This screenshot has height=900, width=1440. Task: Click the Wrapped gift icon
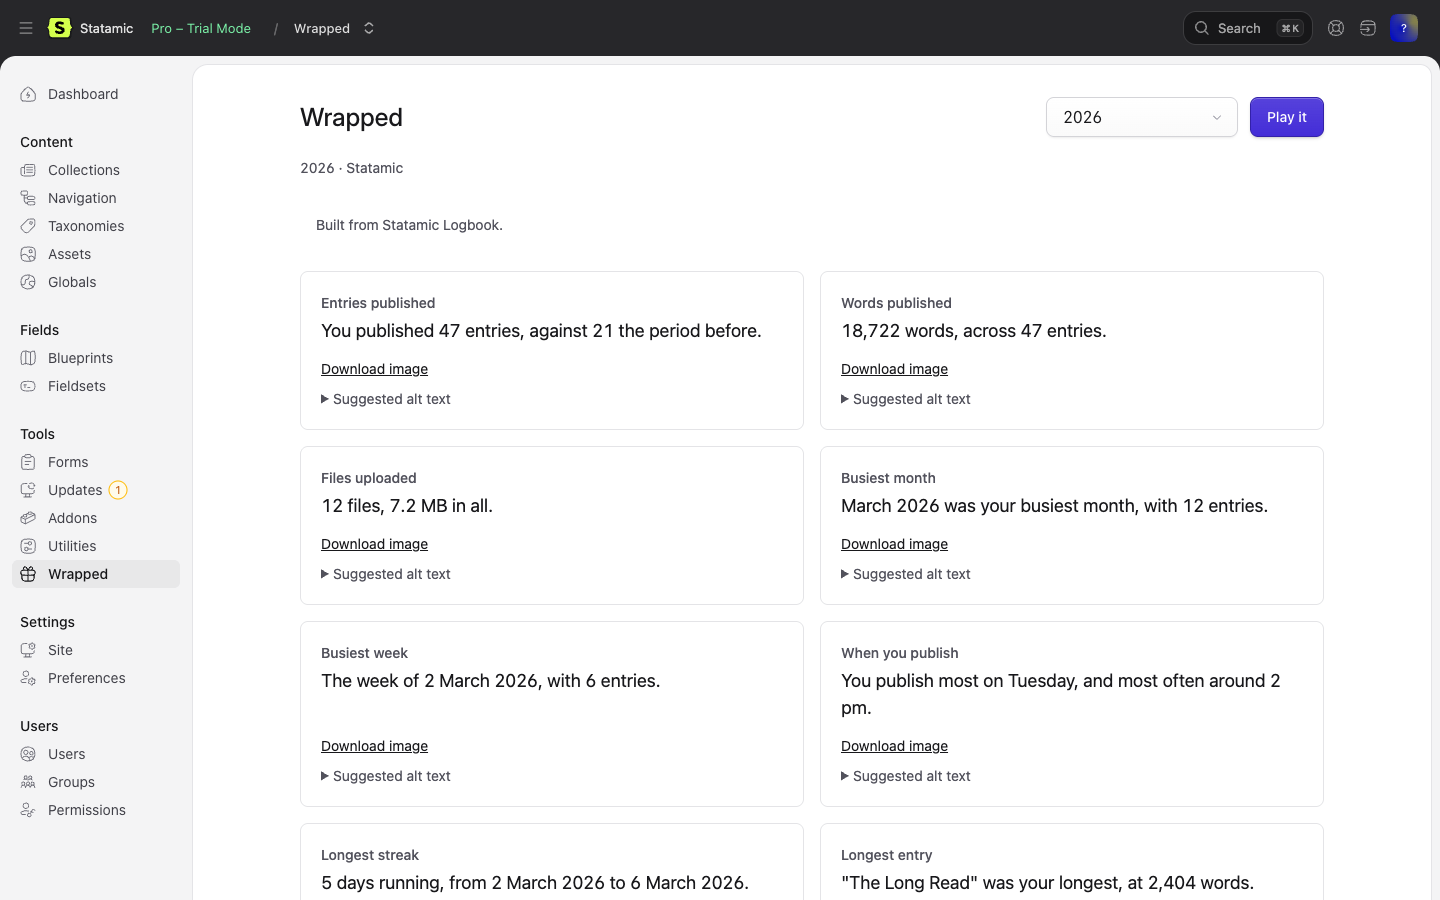click(28, 574)
